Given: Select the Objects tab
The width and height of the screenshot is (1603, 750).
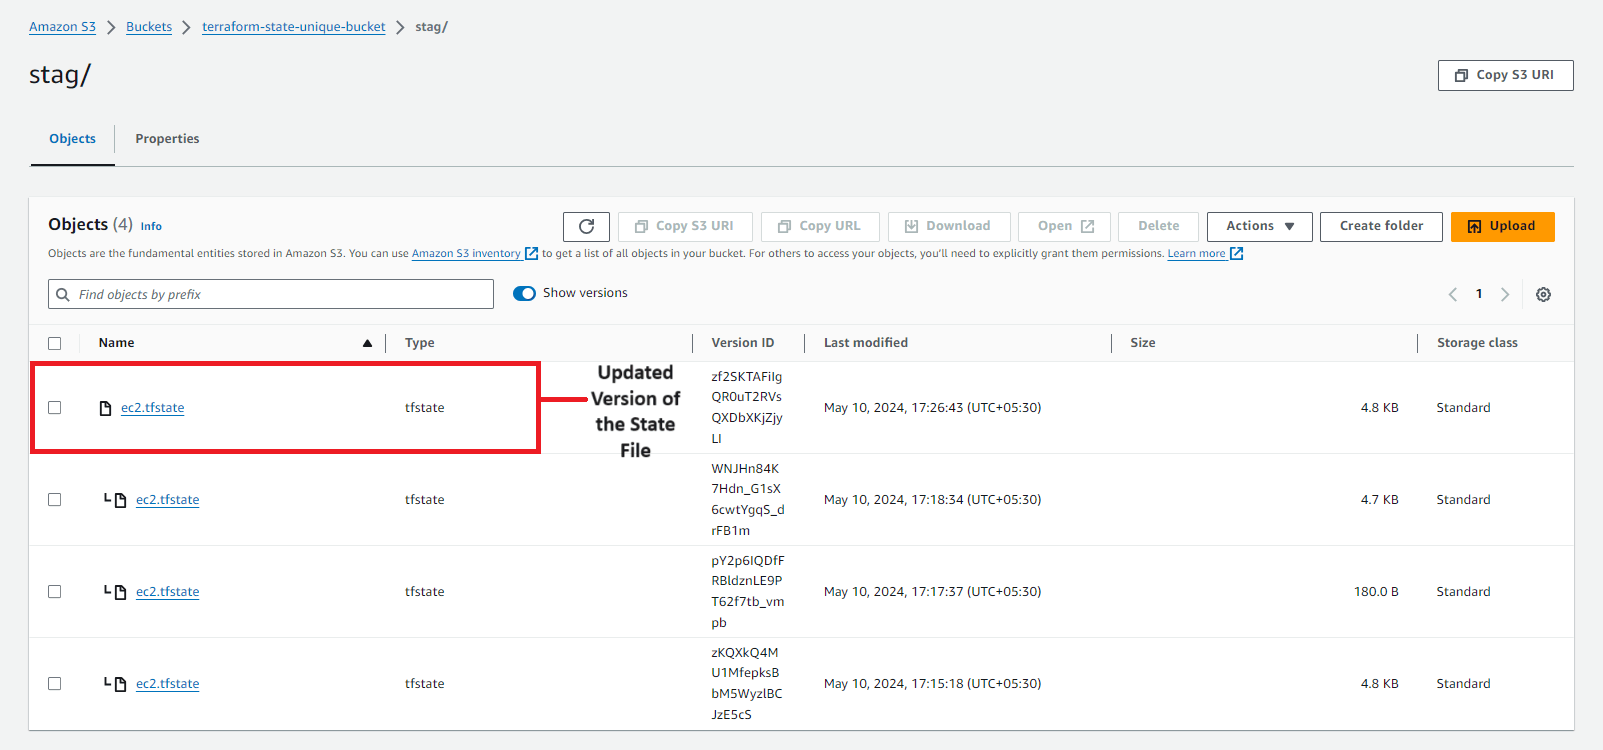Looking at the screenshot, I should pos(73,139).
